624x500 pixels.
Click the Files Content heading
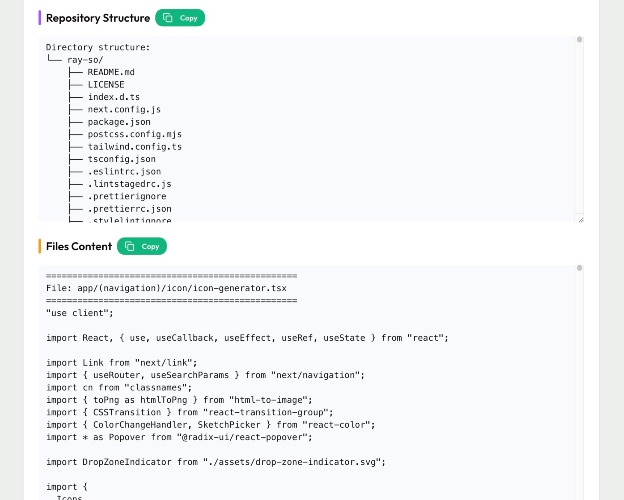click(x=79, y=246)
